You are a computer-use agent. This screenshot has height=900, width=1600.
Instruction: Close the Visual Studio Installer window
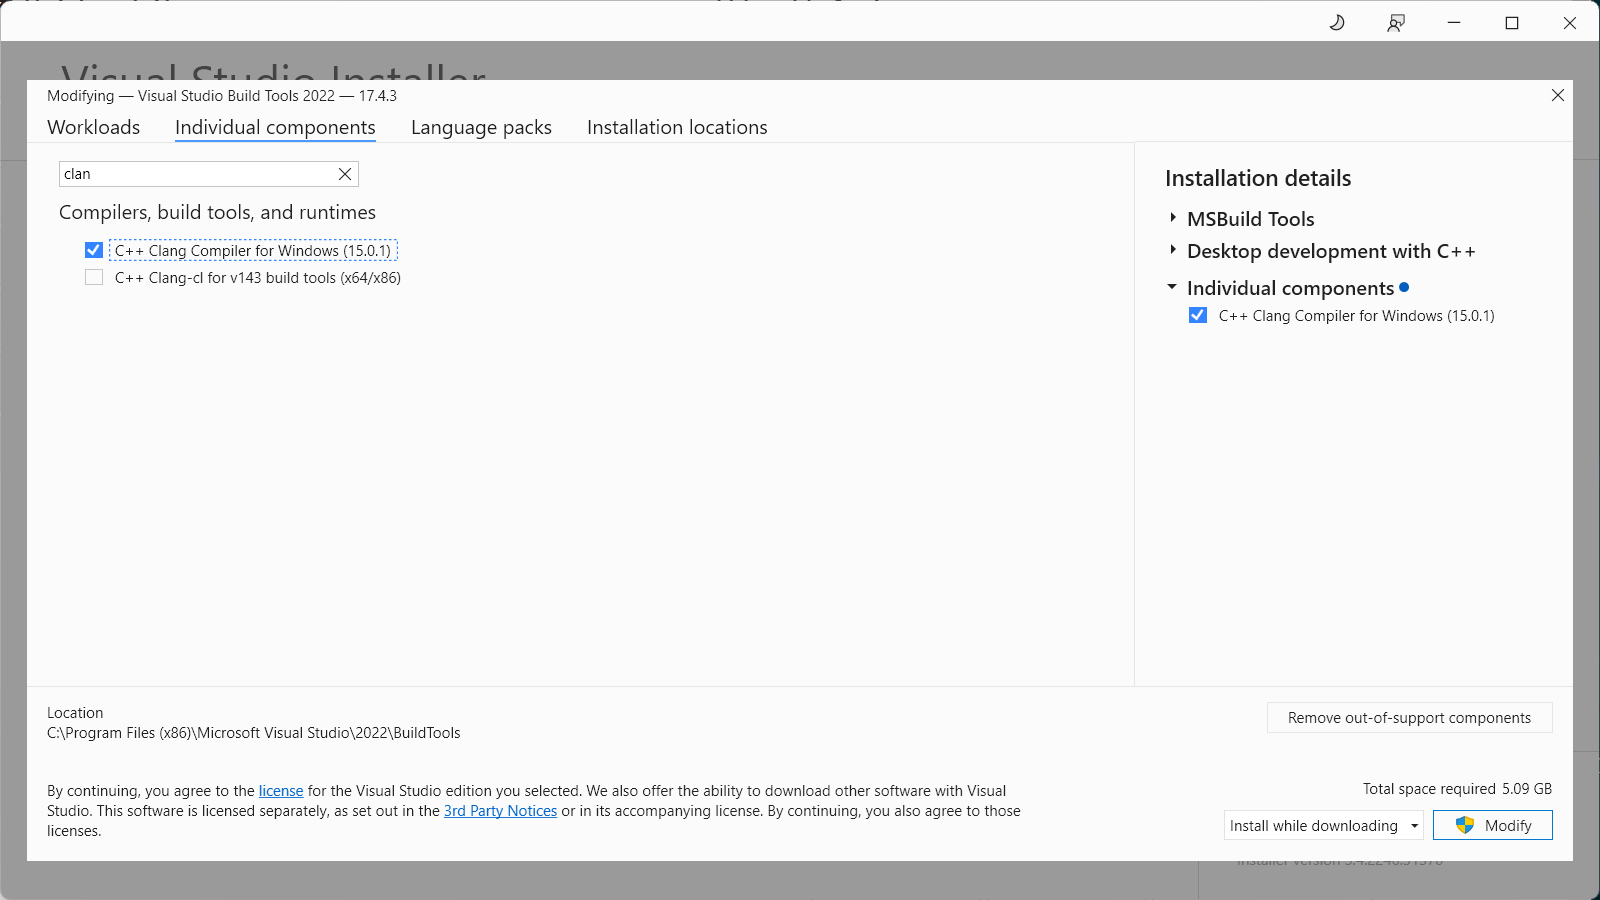point(1570,23)
